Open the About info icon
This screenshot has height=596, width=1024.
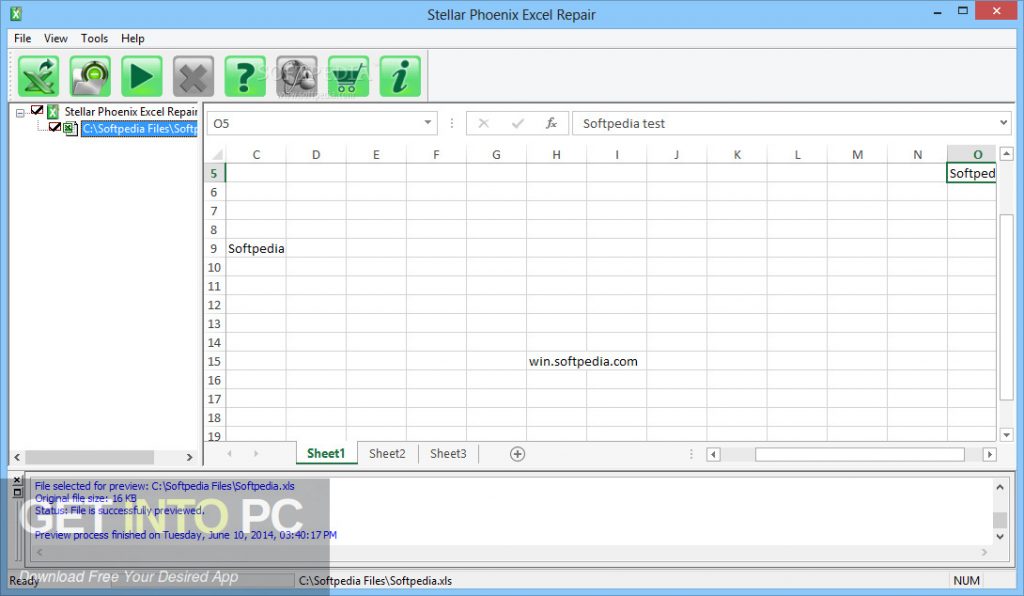[x=400, y=76]
